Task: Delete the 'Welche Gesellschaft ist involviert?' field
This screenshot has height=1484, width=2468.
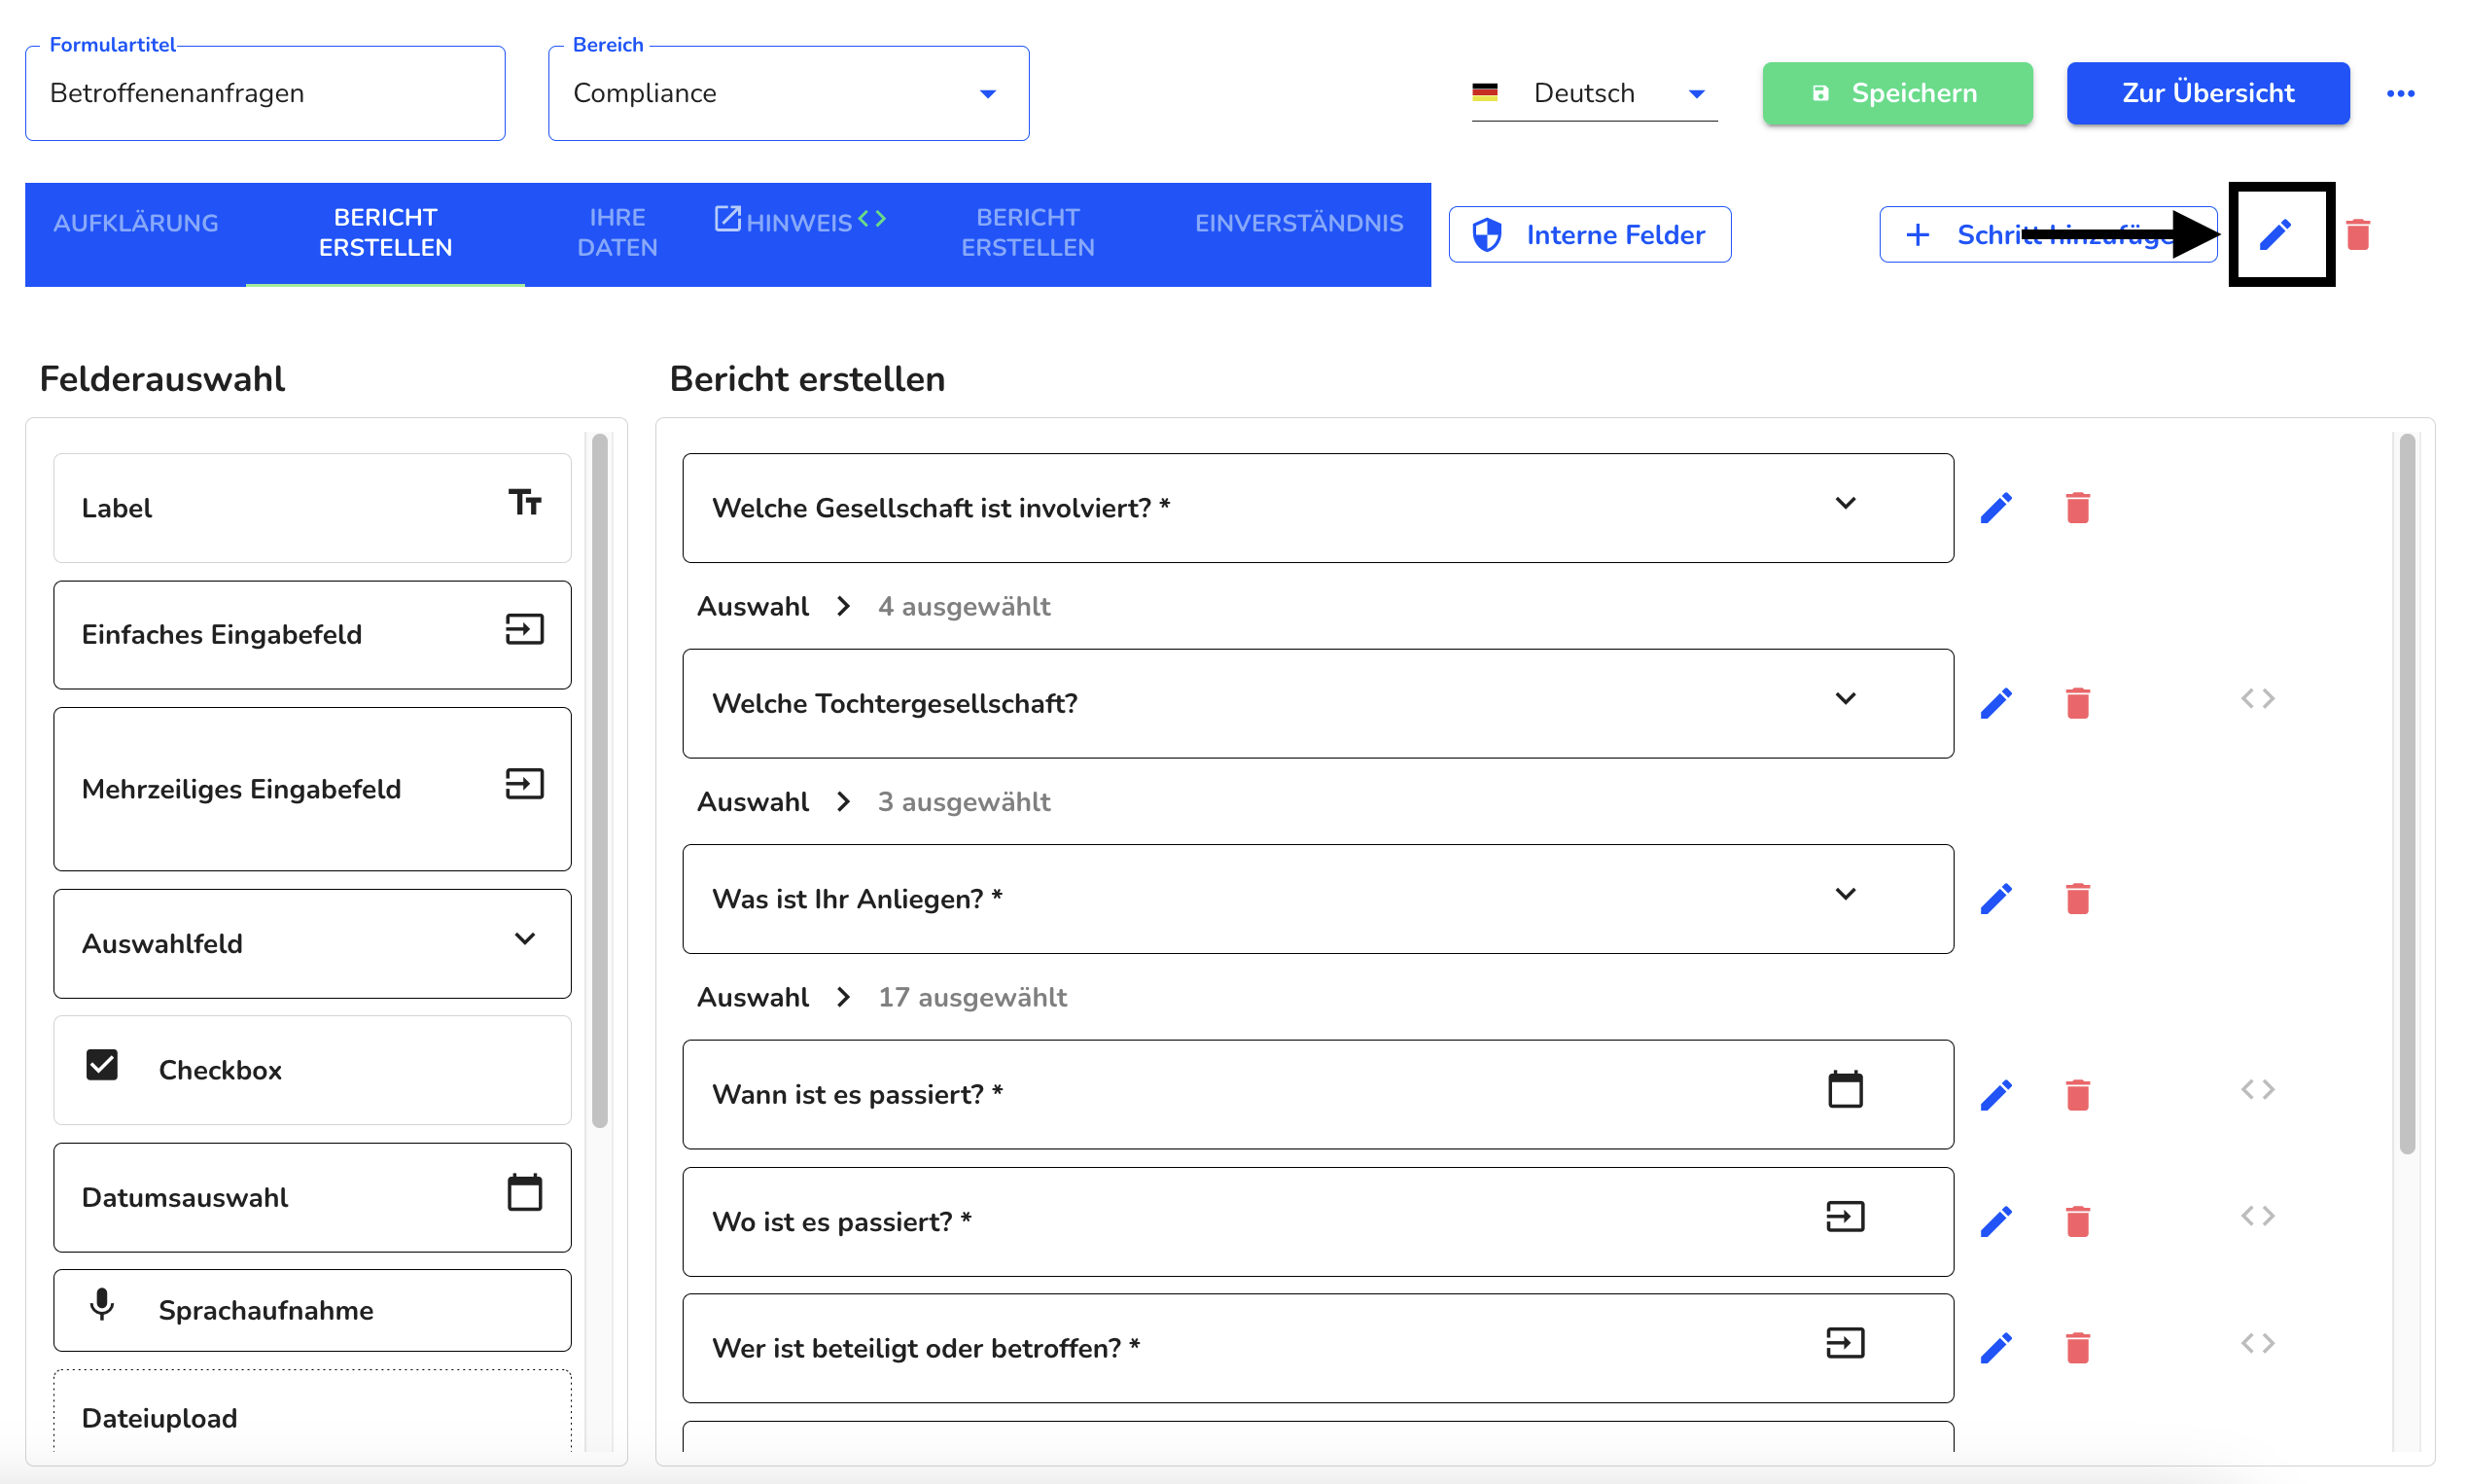Action: [x=2077, y=508]
